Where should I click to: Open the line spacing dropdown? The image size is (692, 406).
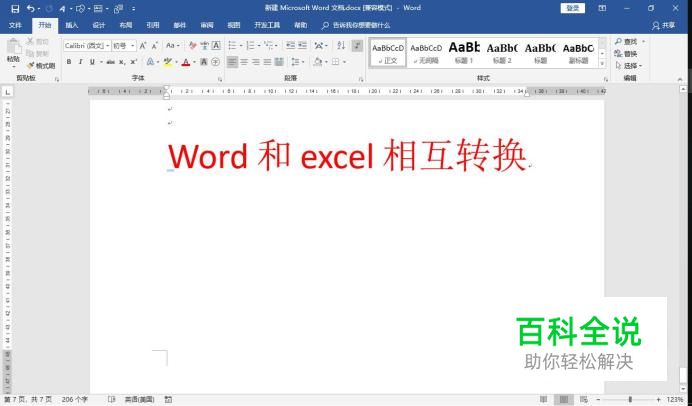[x=297, y=62]
